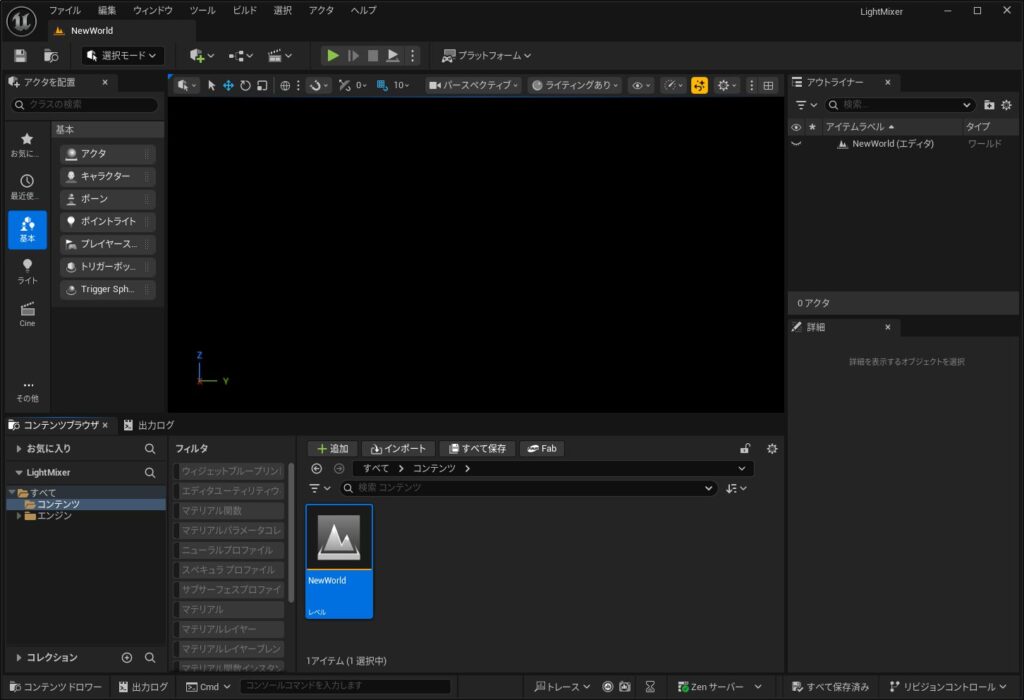Click the すべて保存 button in Content Browser
Viewport: 1024px width, 700px height.
477,449
